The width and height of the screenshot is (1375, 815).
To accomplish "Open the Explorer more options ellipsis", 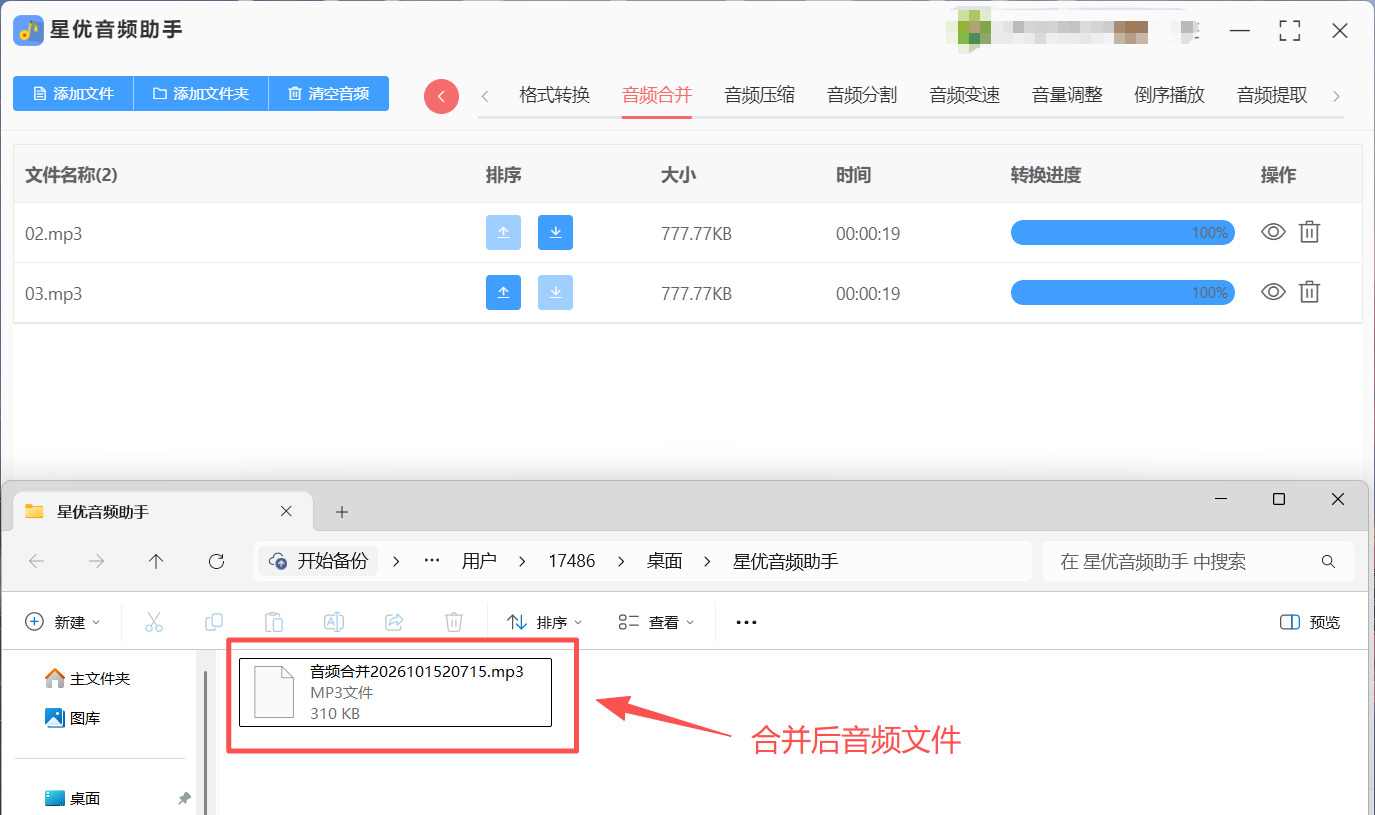I will 746,622.
